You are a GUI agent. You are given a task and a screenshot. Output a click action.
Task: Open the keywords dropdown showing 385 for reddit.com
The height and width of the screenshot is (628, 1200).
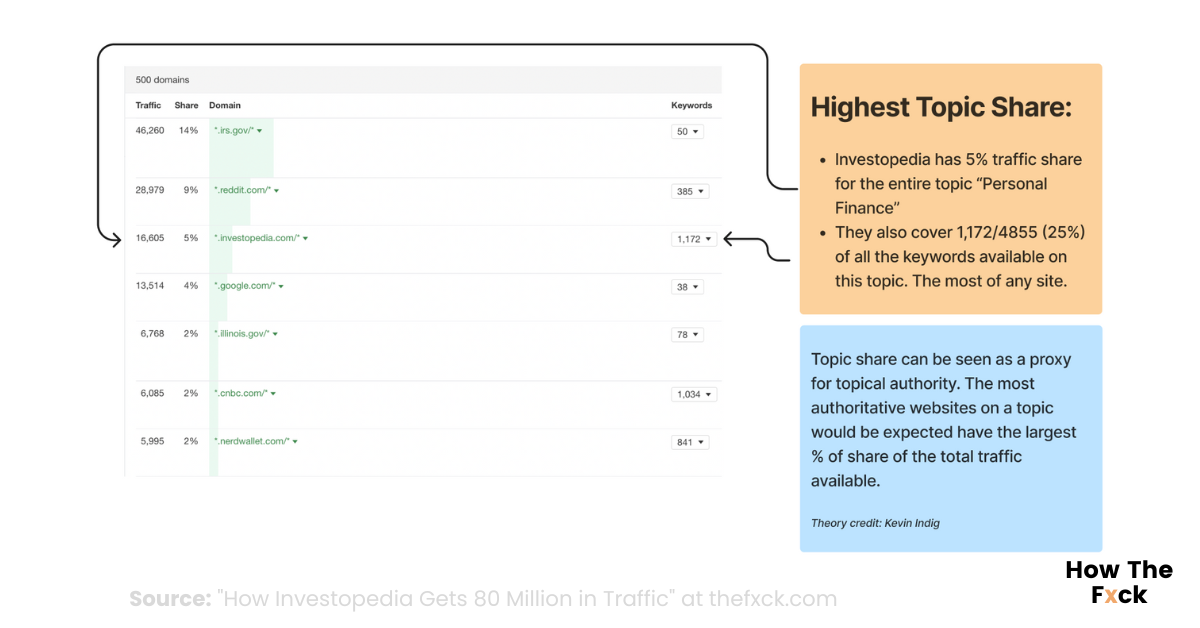click(x=690, y=191)
